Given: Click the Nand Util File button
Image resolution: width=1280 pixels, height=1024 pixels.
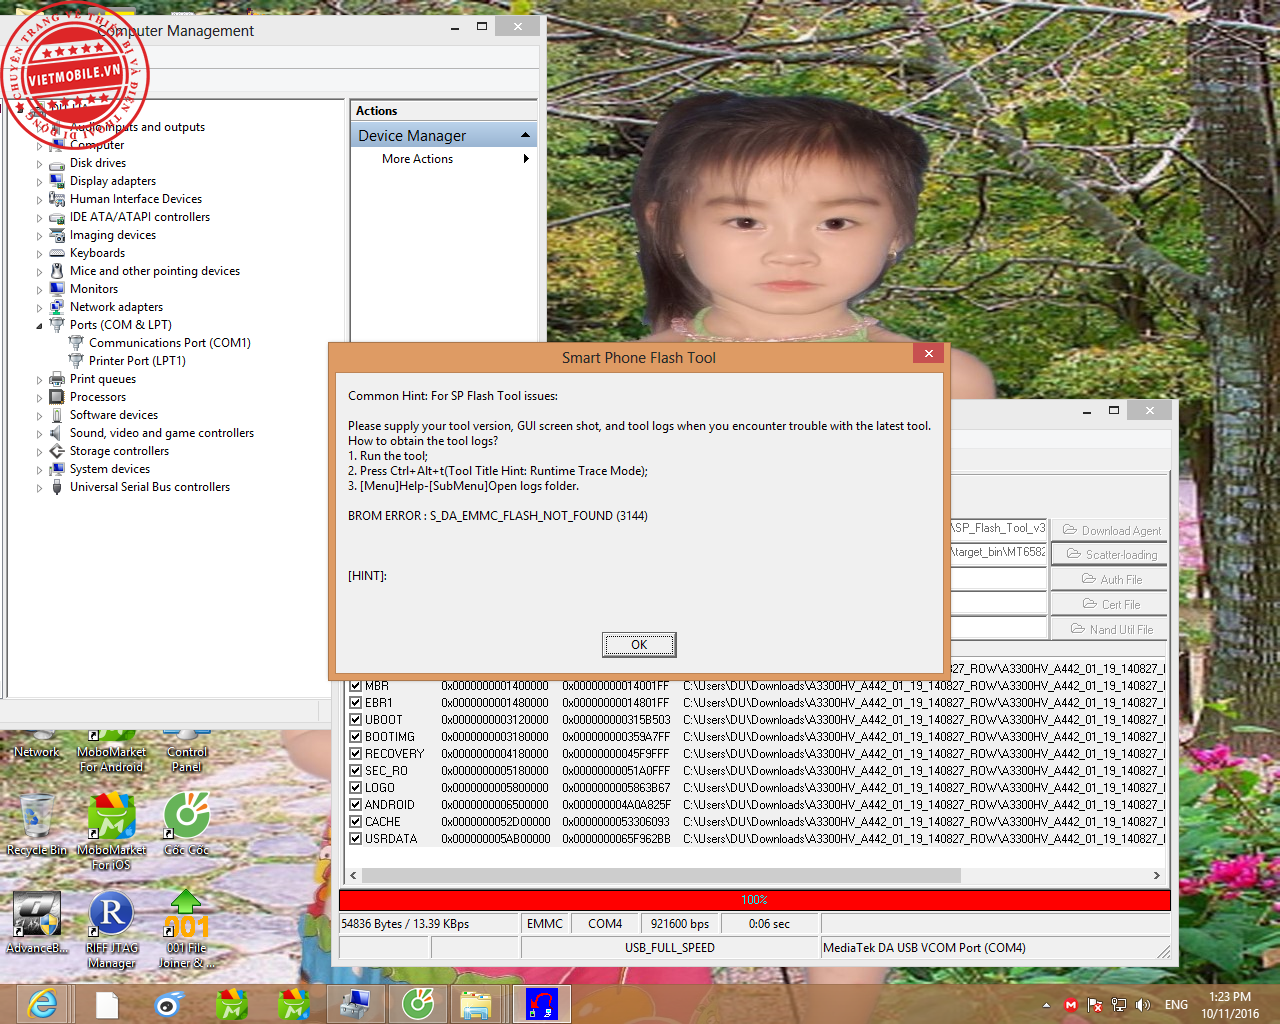Looking at the screenshot, I should pos(1110,629).
